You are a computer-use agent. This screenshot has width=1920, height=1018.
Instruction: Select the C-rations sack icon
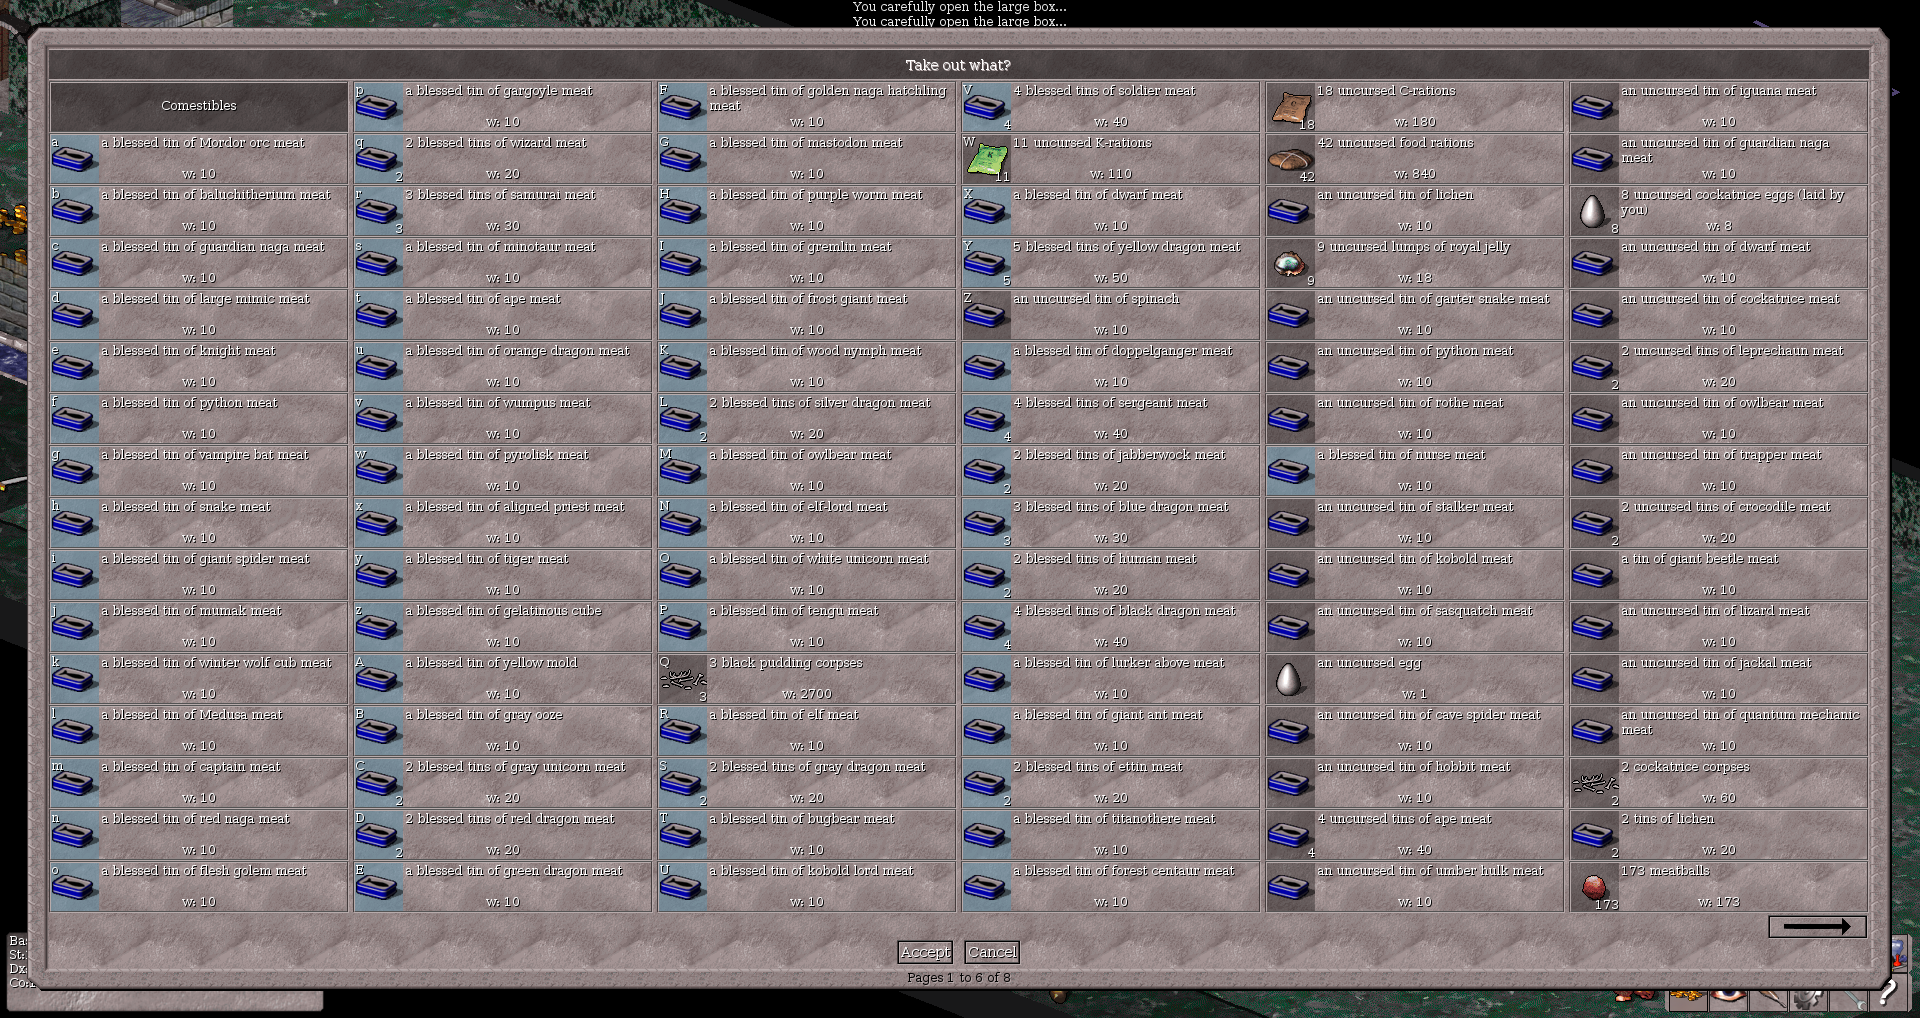pyautogui.click(x=1291, y=107)
